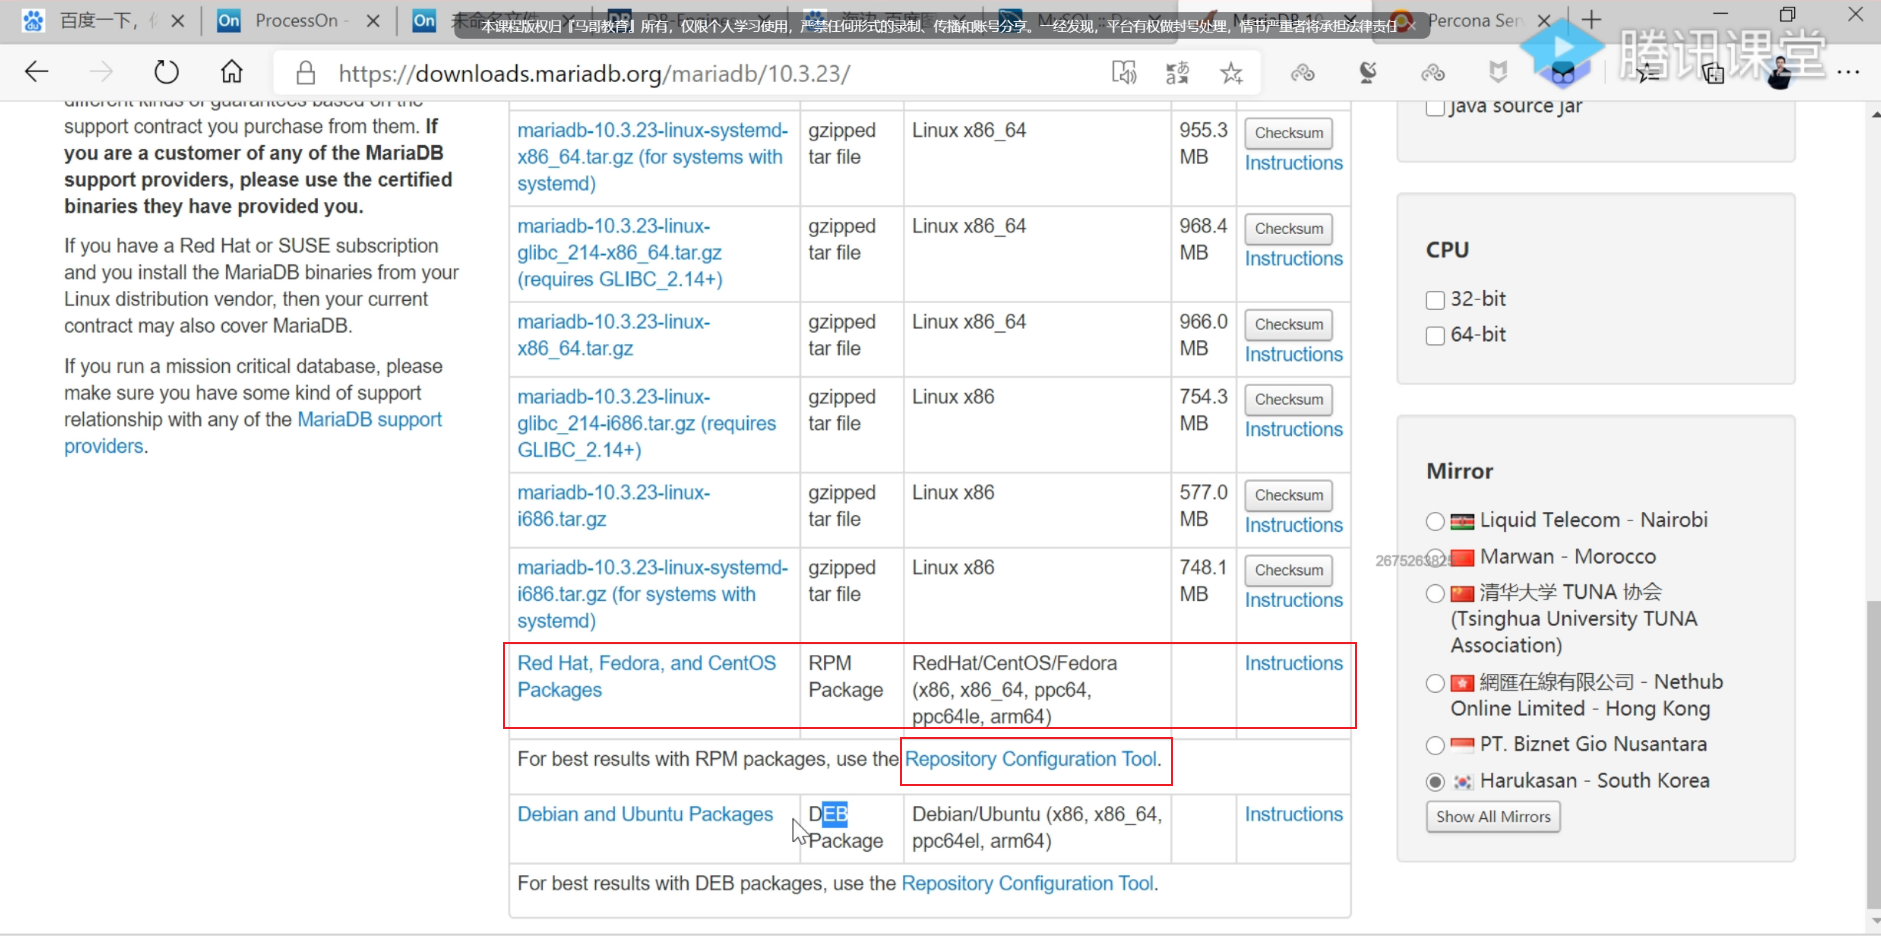This screenshot has height=936, width=1881.
Task: Download mariadb-10.3.23-linux-systemd-i686.tar.gz
Action: (x=652, y=594)
